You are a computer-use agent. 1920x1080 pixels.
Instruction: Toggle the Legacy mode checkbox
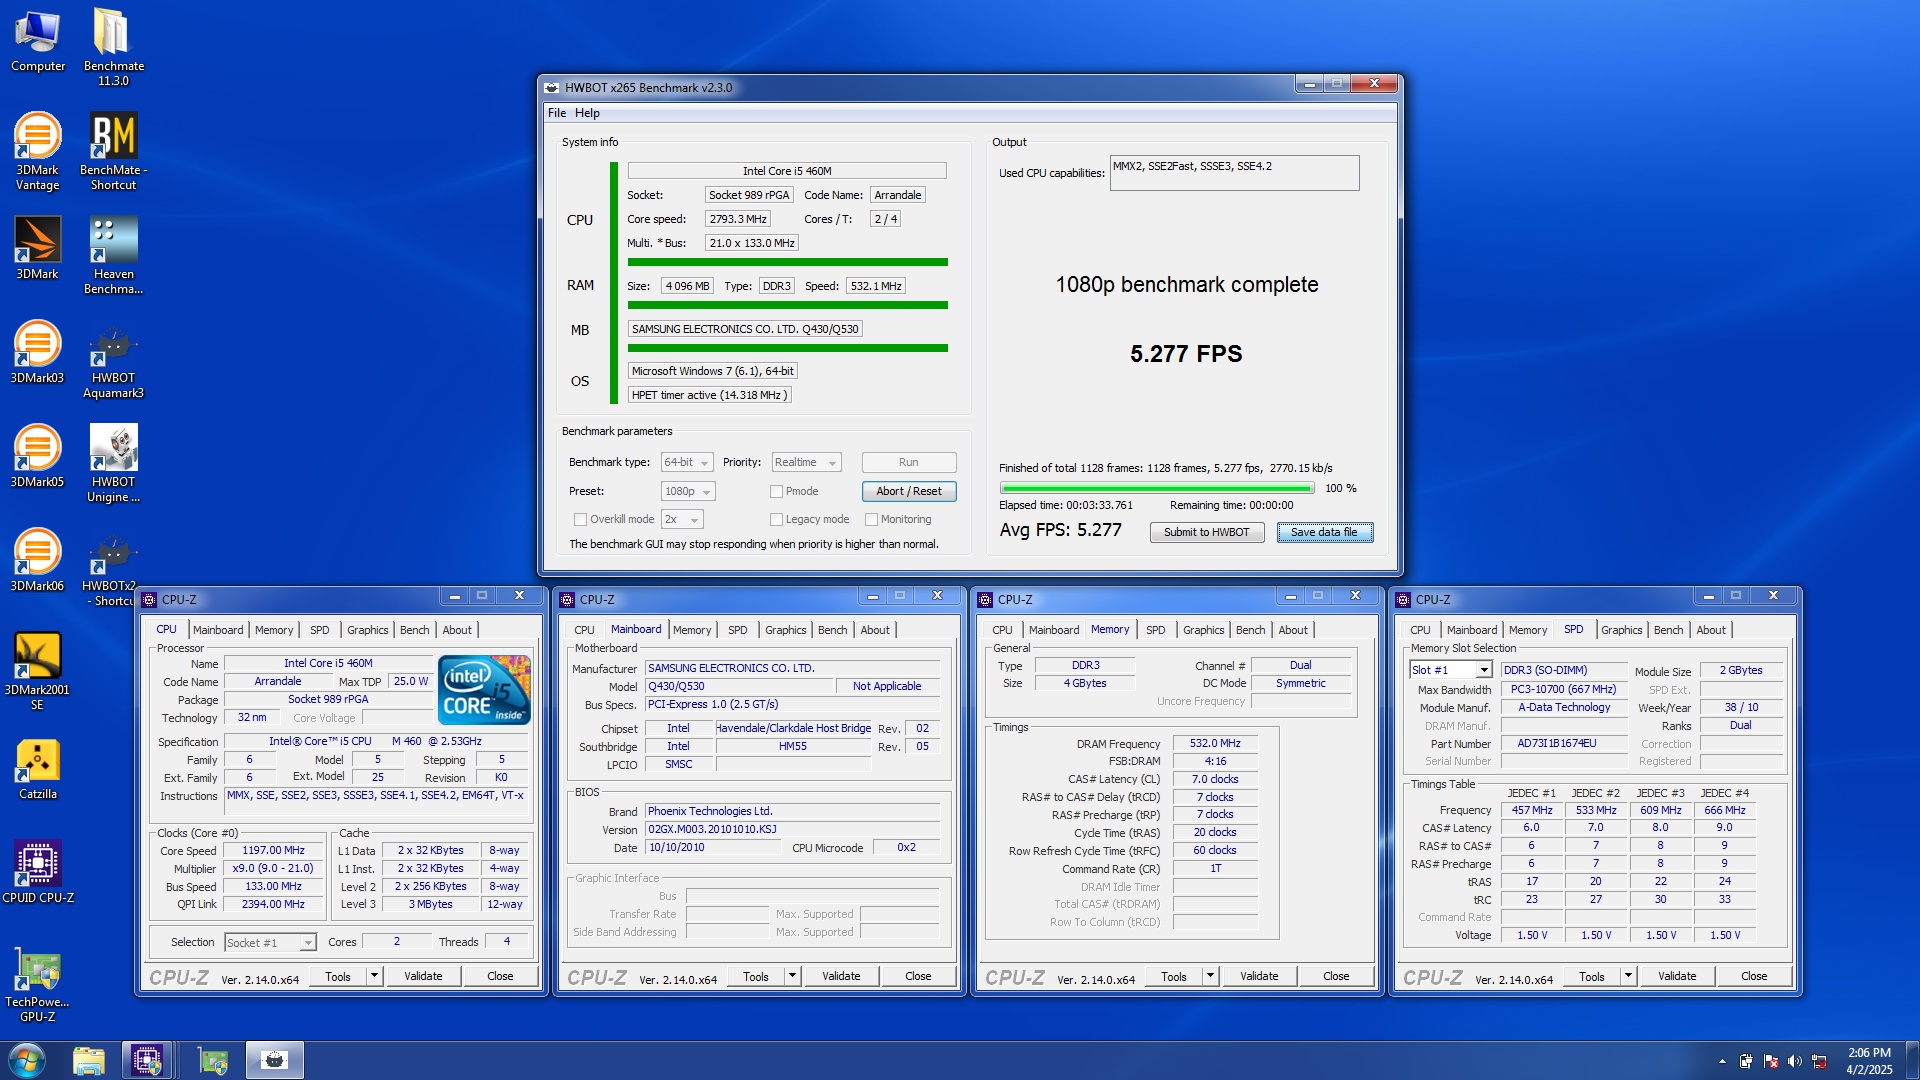pyautogui.click(x=776, y=519)
